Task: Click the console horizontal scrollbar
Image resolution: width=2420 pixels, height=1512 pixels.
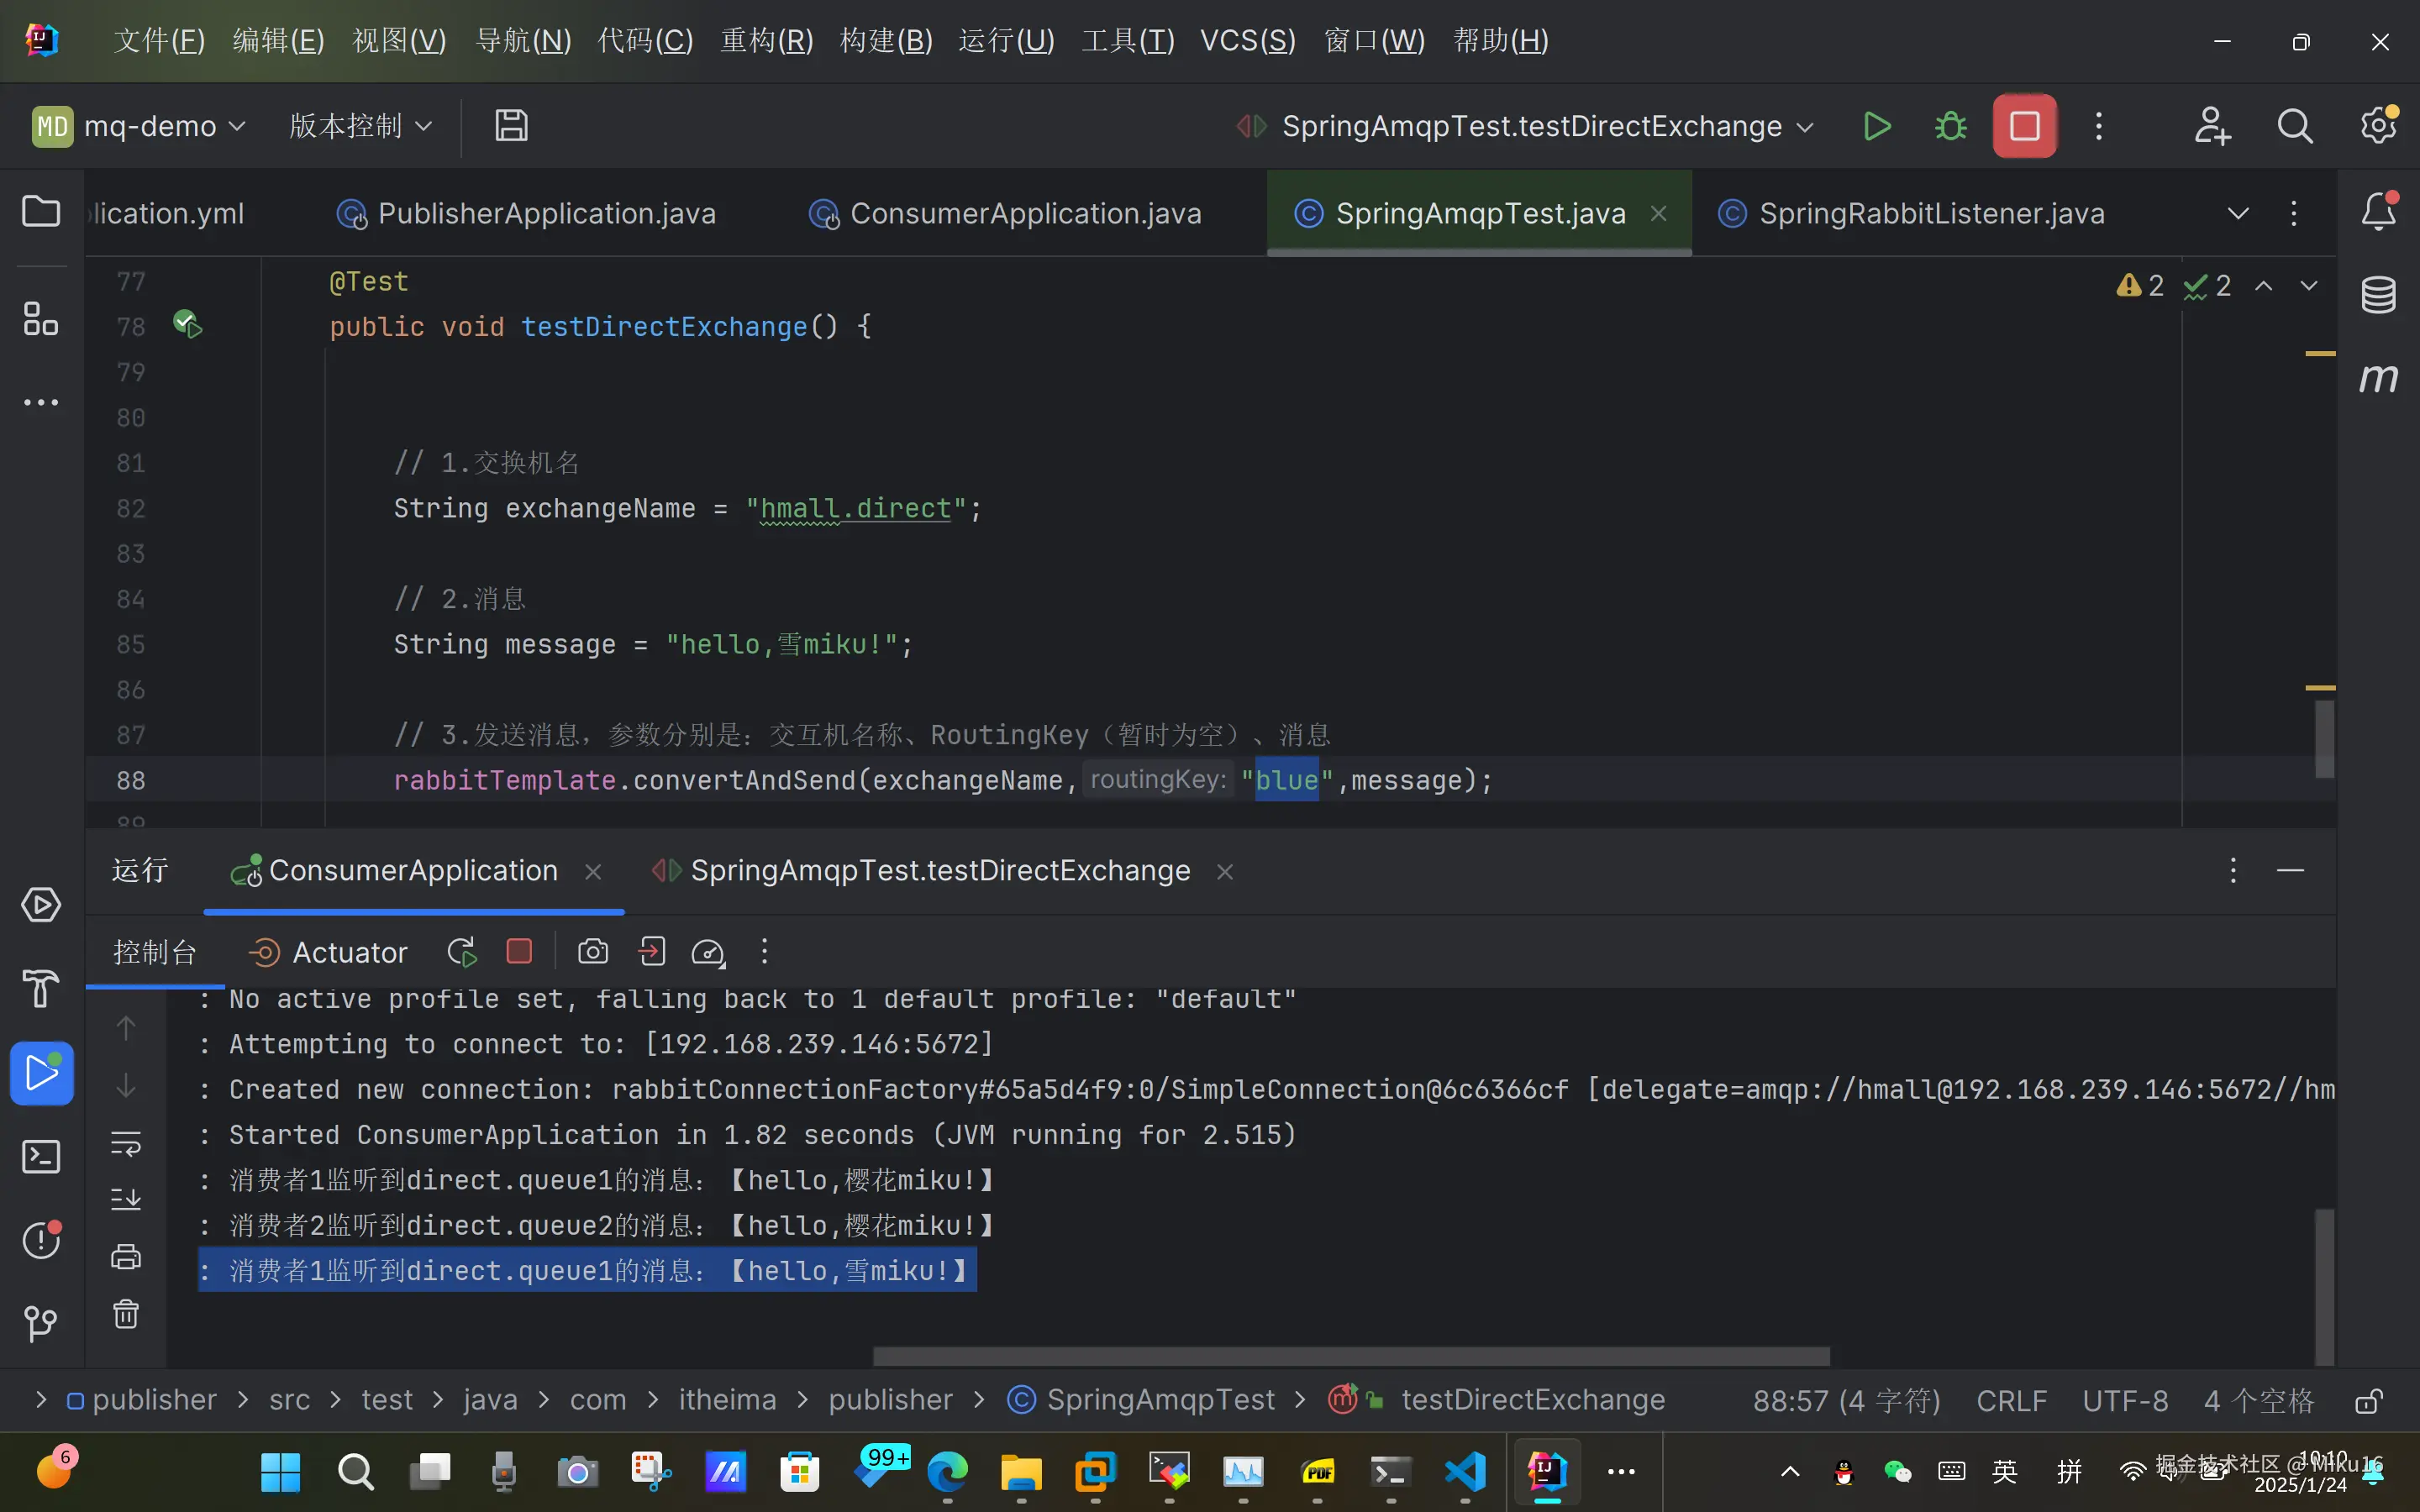Action: 1350,1356
